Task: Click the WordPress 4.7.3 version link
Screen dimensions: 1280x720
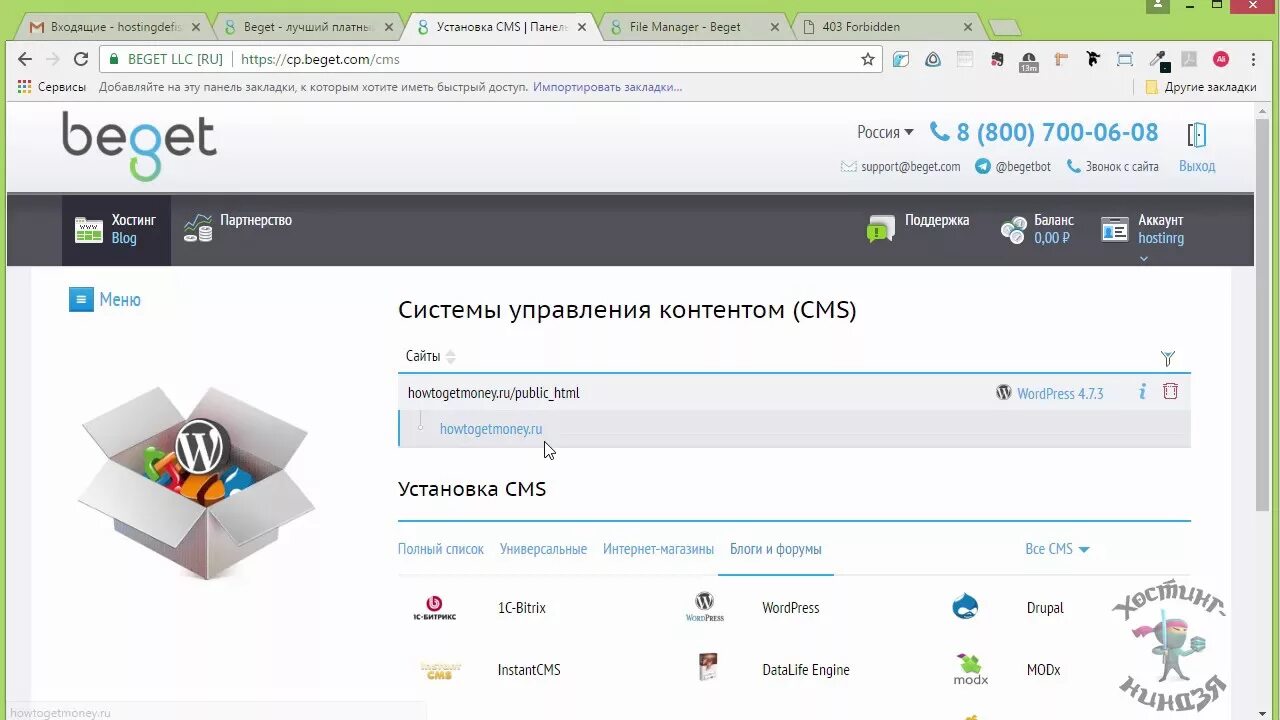Action: coord(1060,393)
